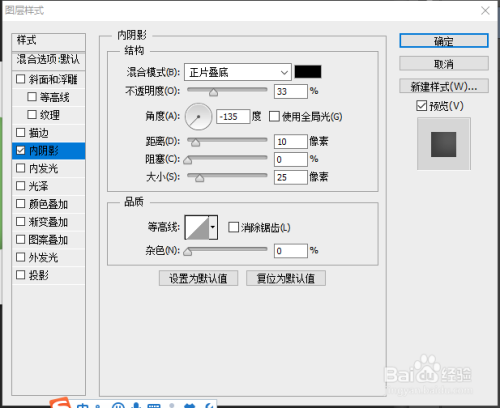
Task: Click the 取消 cancel button
Action: coord(444,63)
